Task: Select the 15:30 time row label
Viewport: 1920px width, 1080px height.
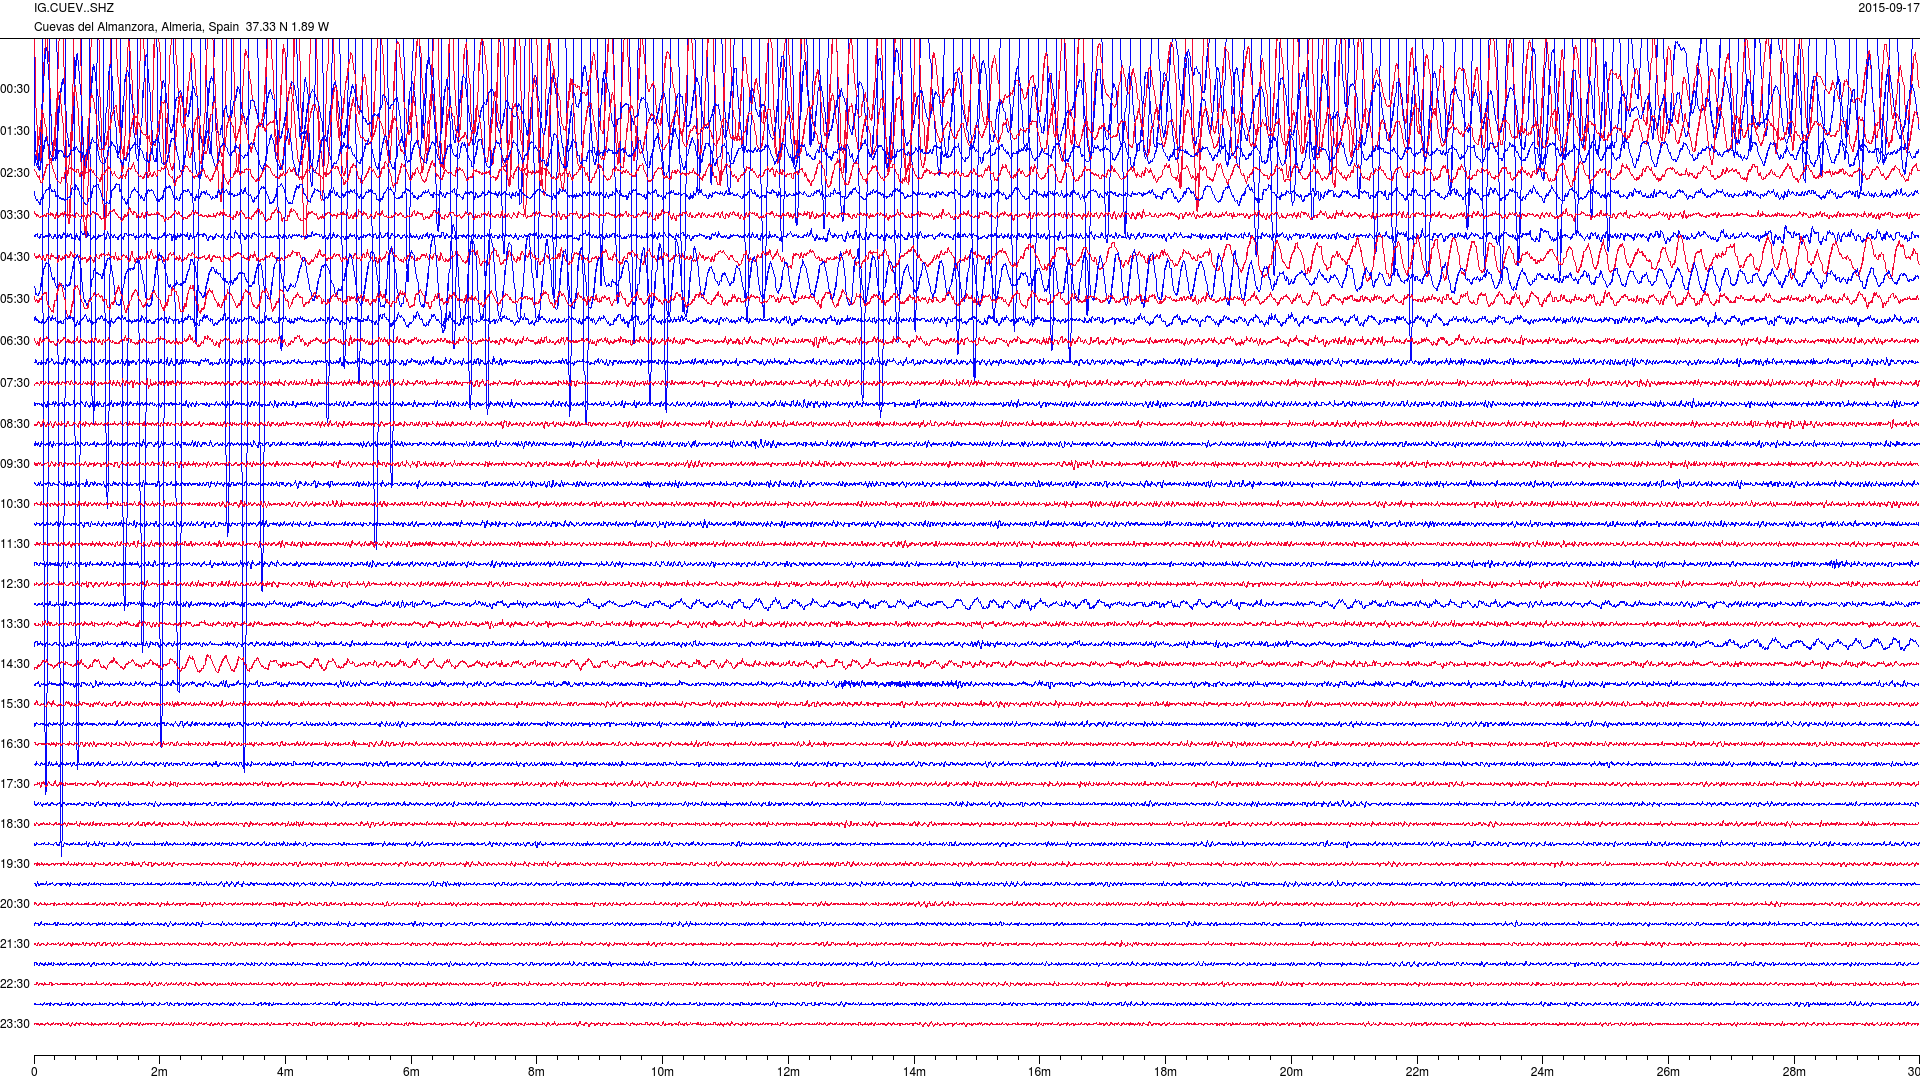Action: (15, 704)
